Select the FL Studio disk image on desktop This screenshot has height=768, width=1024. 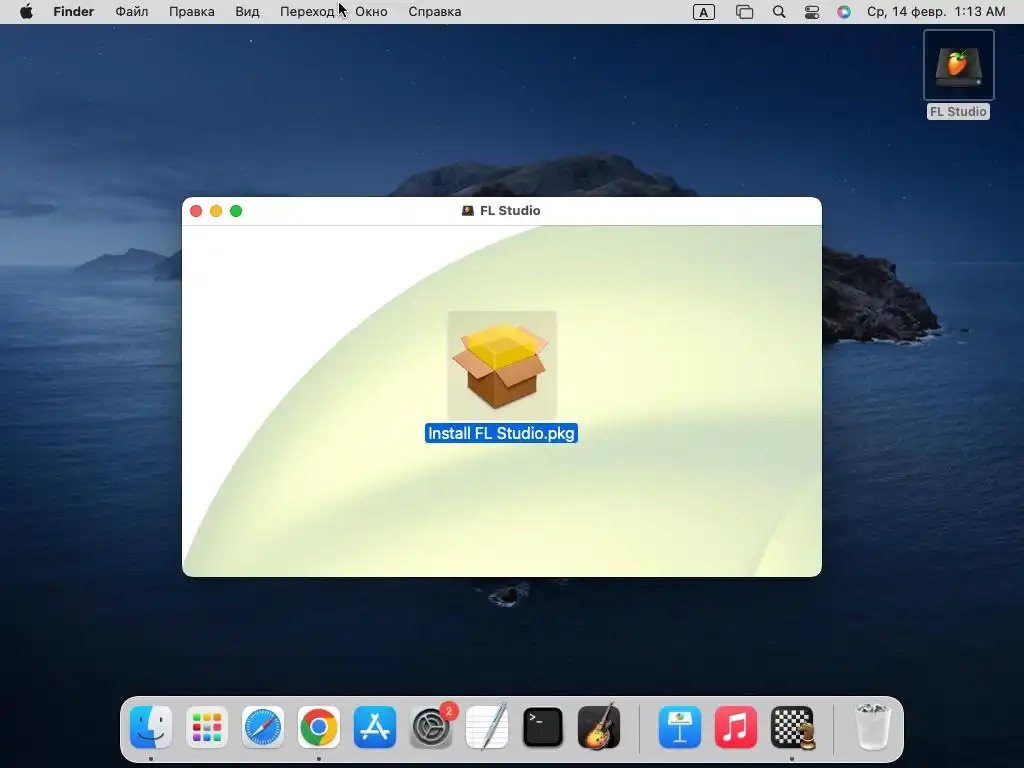(958, 65)
